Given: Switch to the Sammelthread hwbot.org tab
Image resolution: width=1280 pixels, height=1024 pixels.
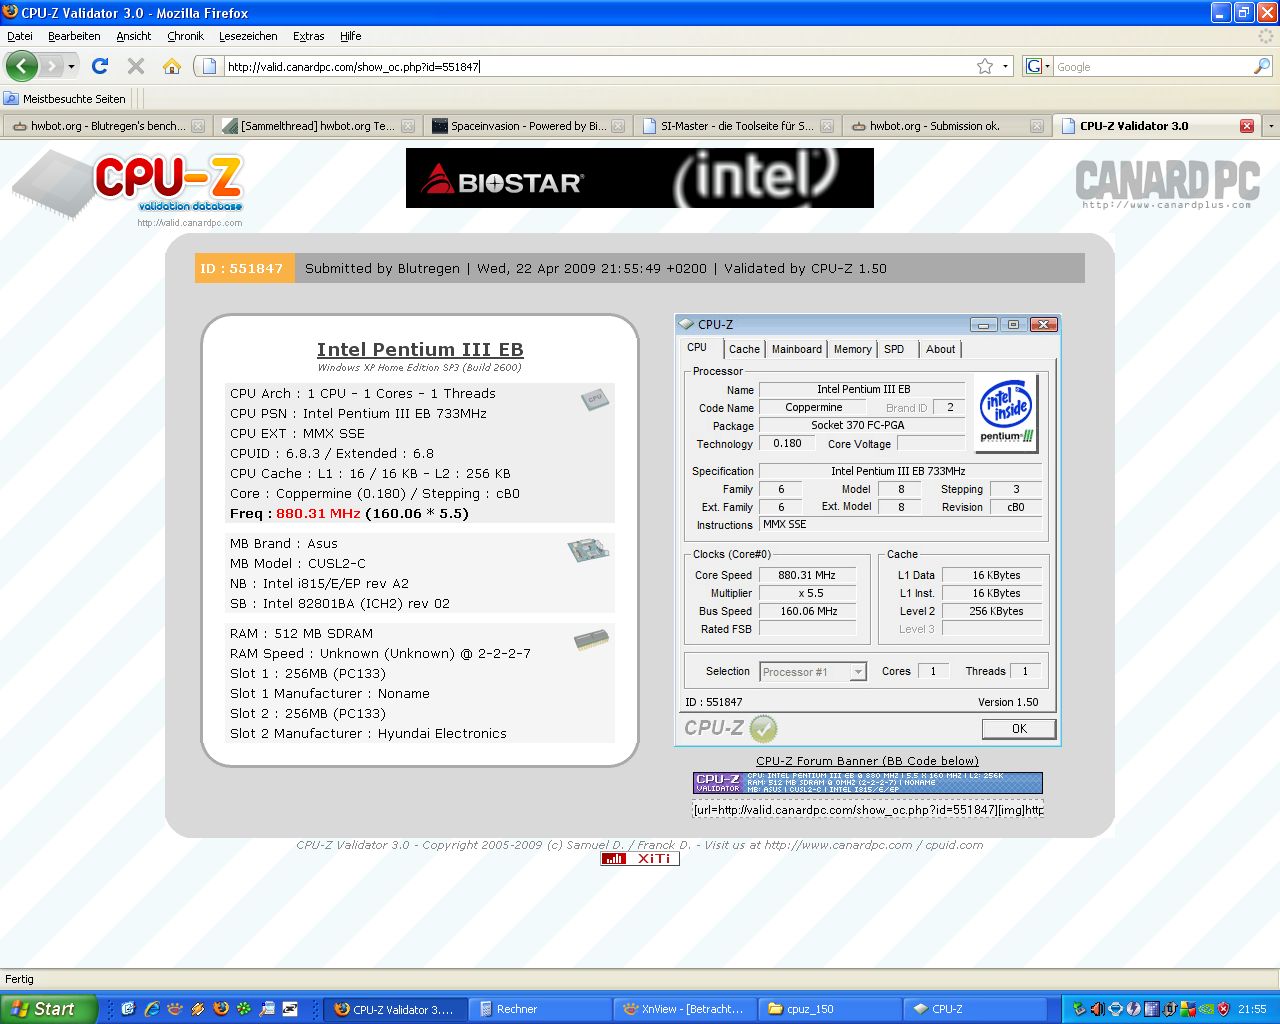Looking at the screenshot, I should pyautogui.click(x=318, y=126).
